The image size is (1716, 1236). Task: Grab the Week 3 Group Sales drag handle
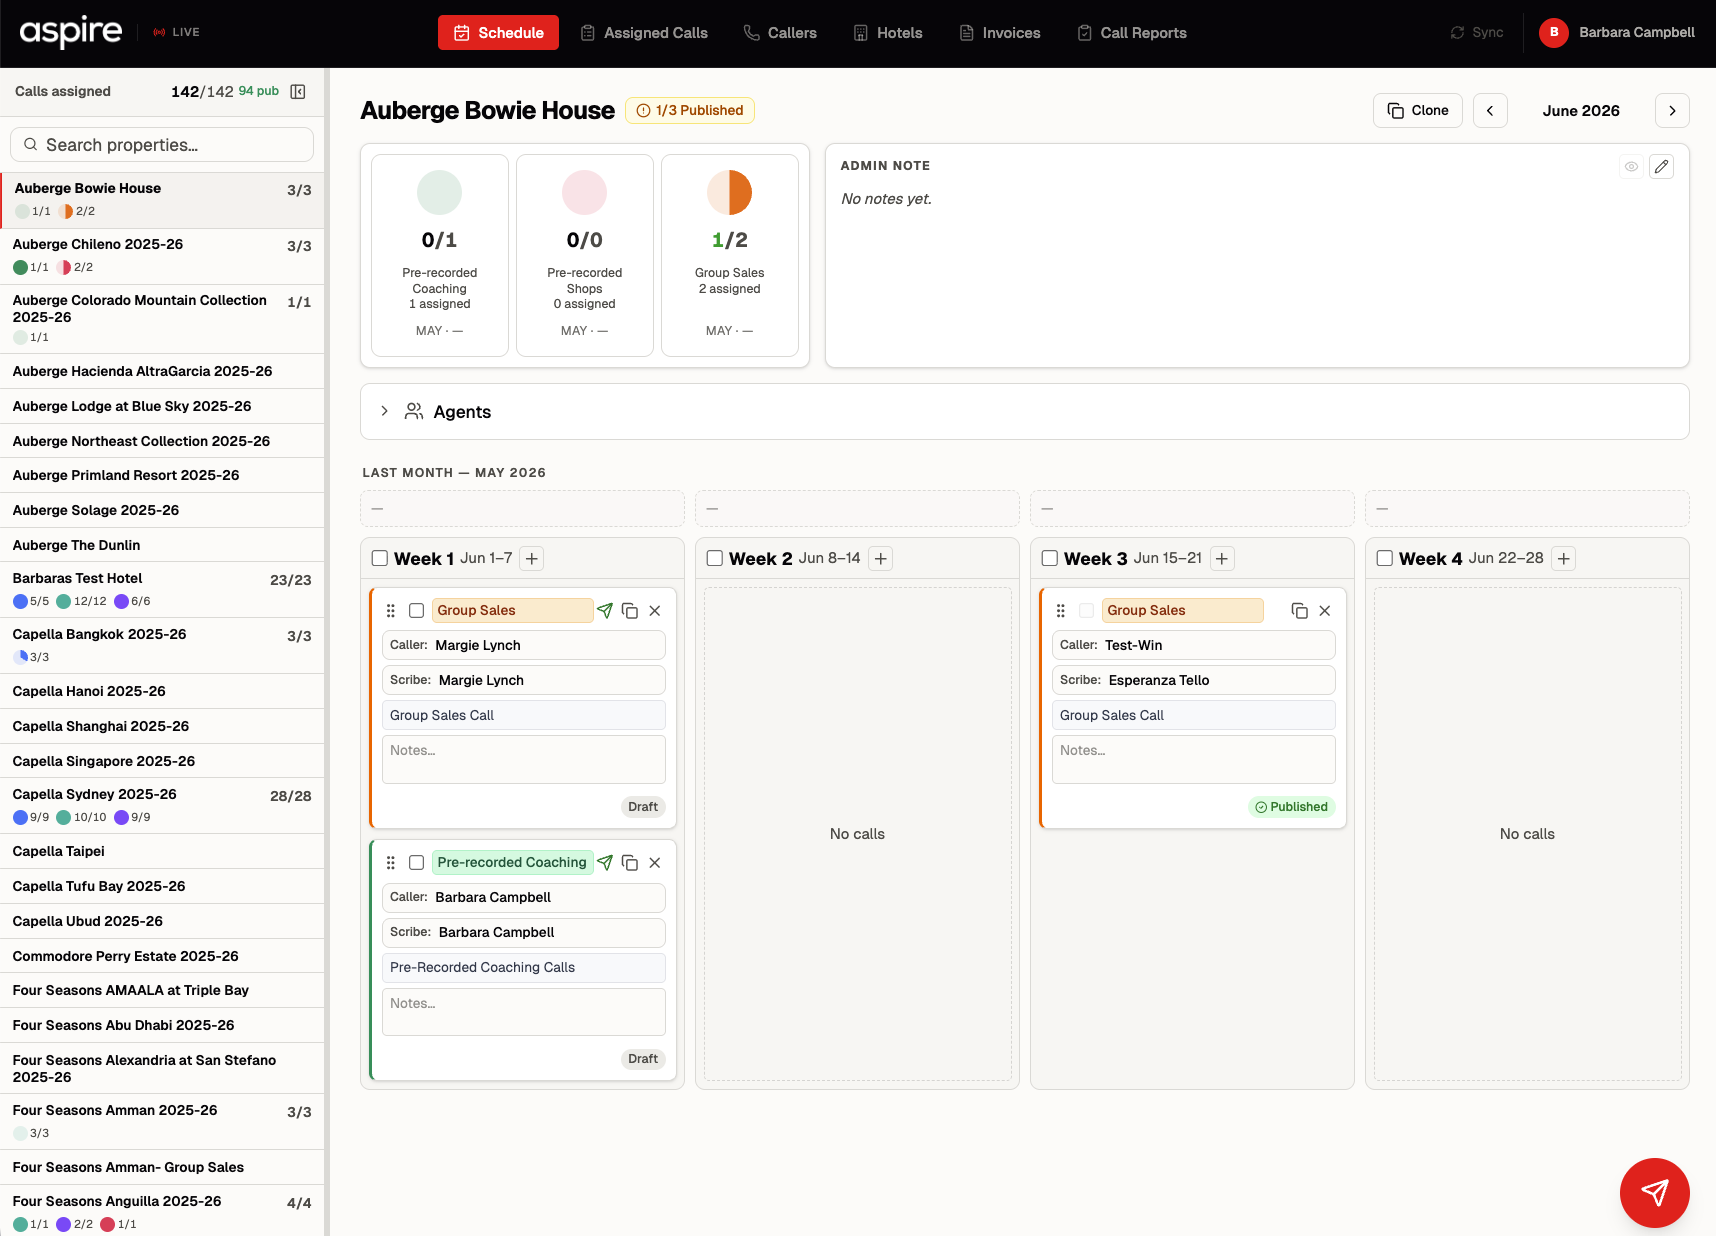click(x=1061, y=611)
